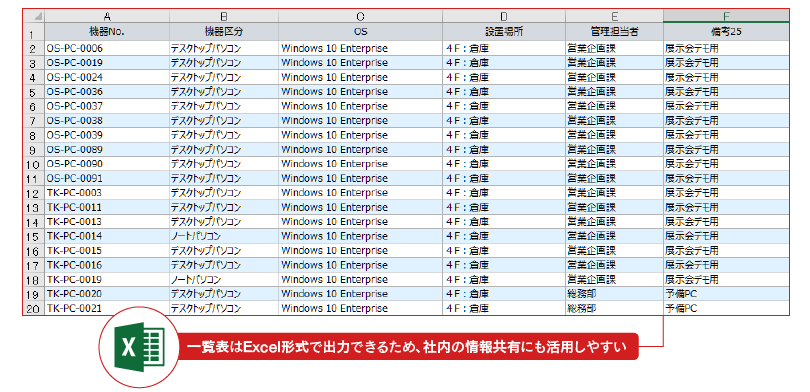
Task: Click 4F：倉庫 in the TK-PC-0020 row
Action: pos(468,294)
